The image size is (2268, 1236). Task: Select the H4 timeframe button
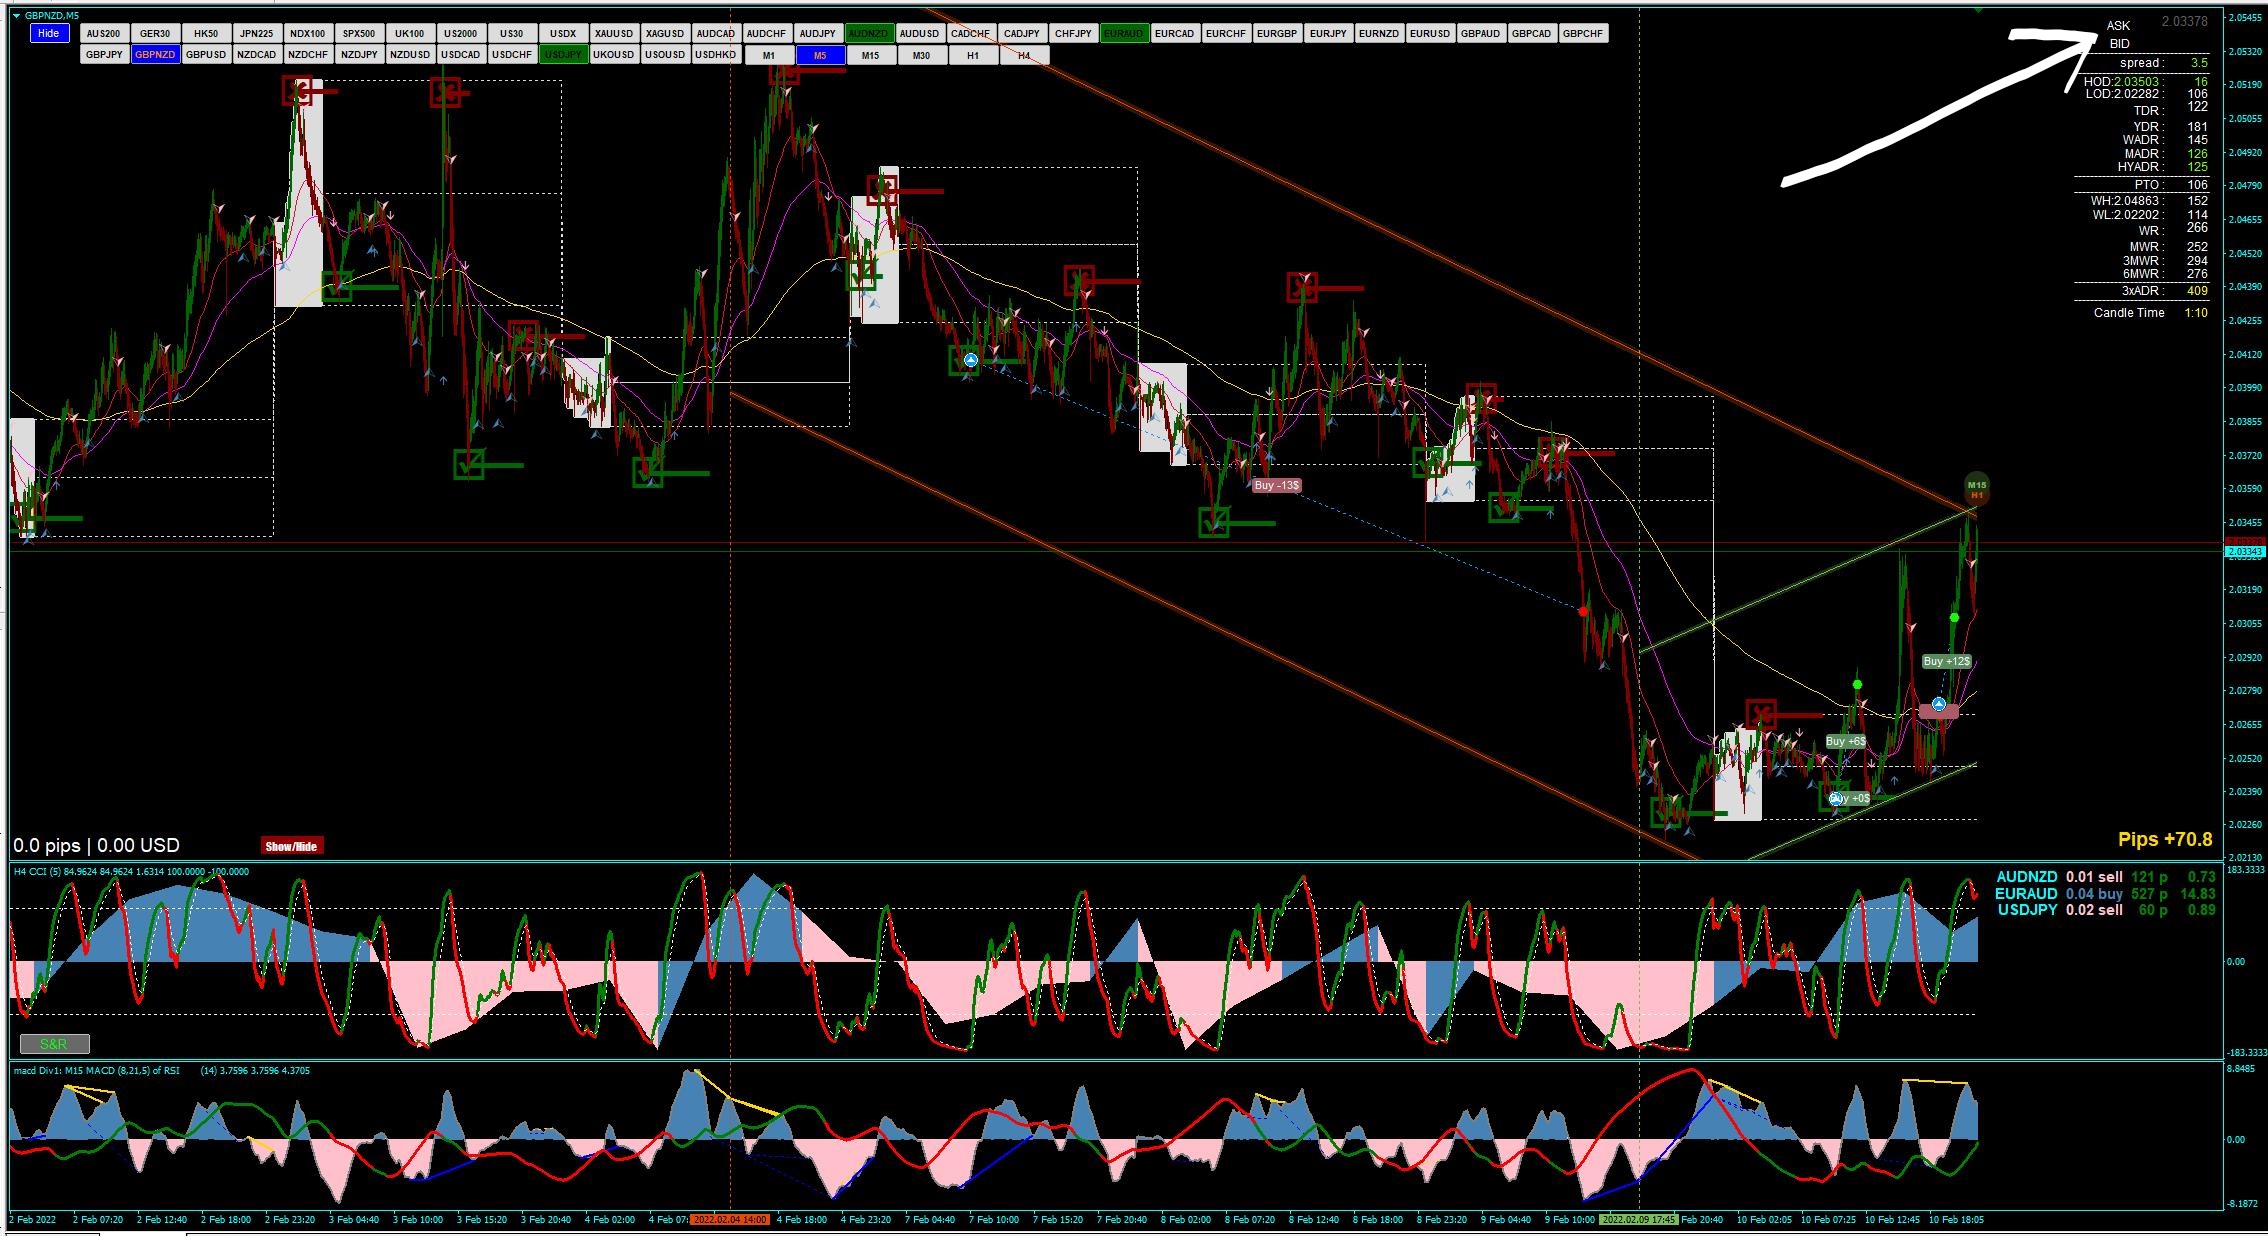(1023, 55)
